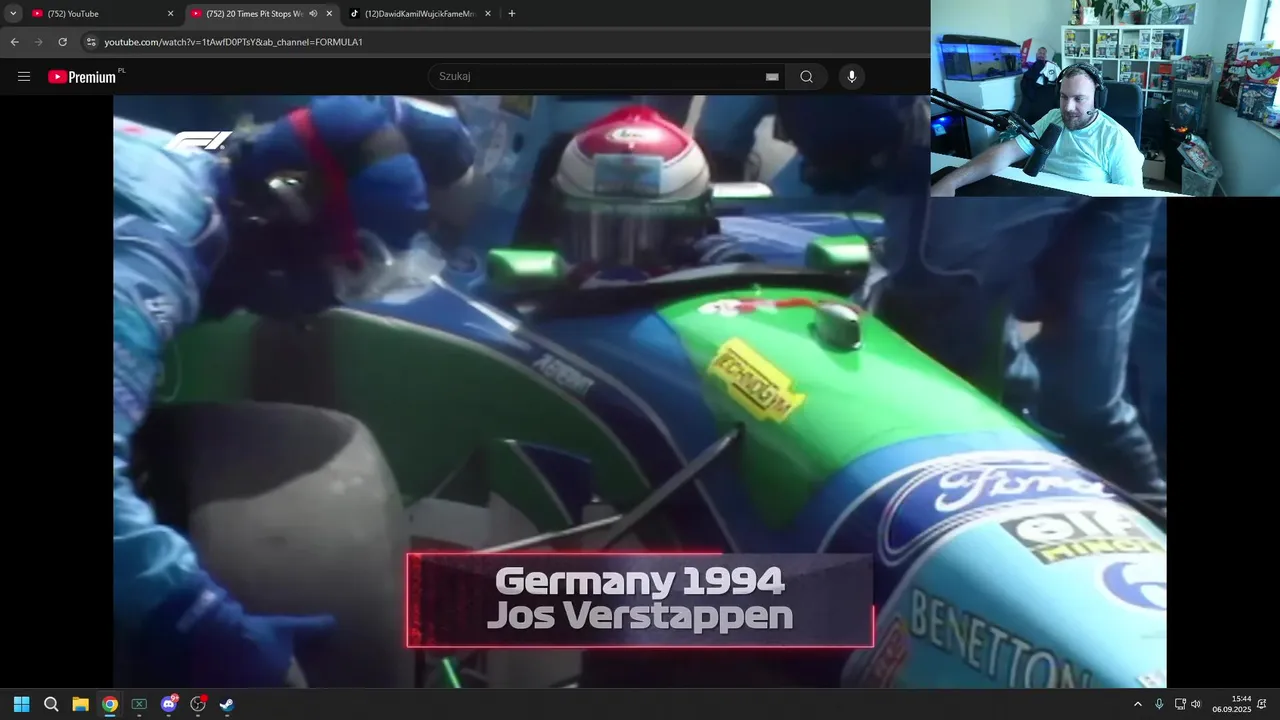Go forward to next page
The image size is (1280, 720).
[39, 42]
